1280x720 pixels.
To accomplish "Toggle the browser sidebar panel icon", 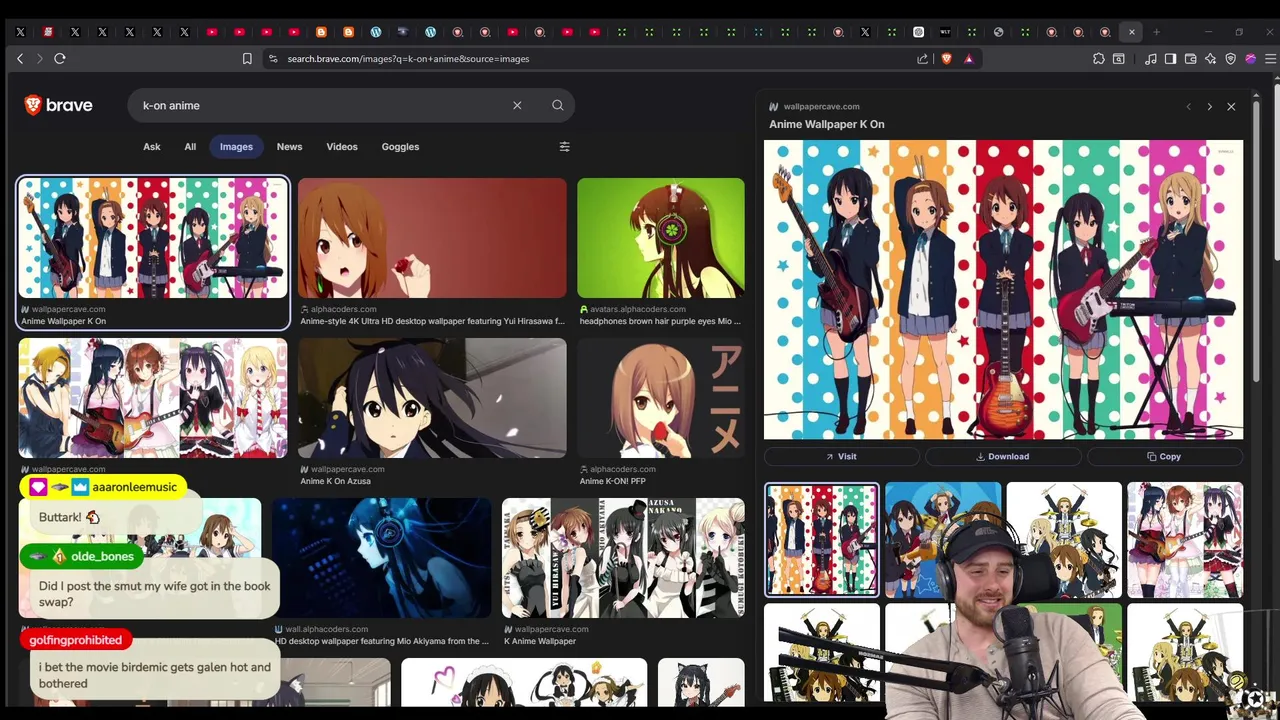I will point(1170,59).
